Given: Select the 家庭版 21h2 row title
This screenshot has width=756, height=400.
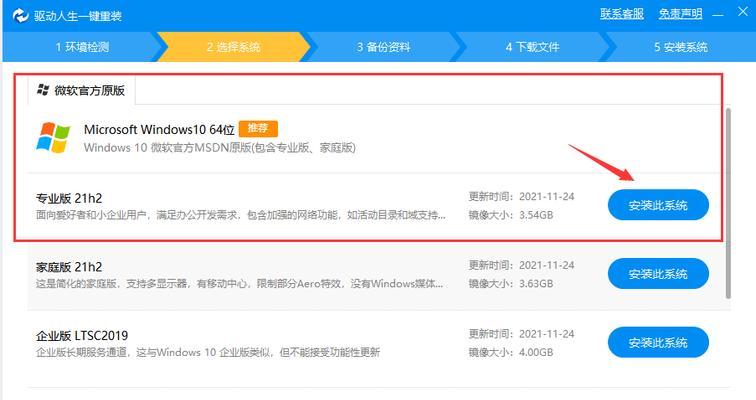Looking at the screenshot, I should tap(69, 267).
